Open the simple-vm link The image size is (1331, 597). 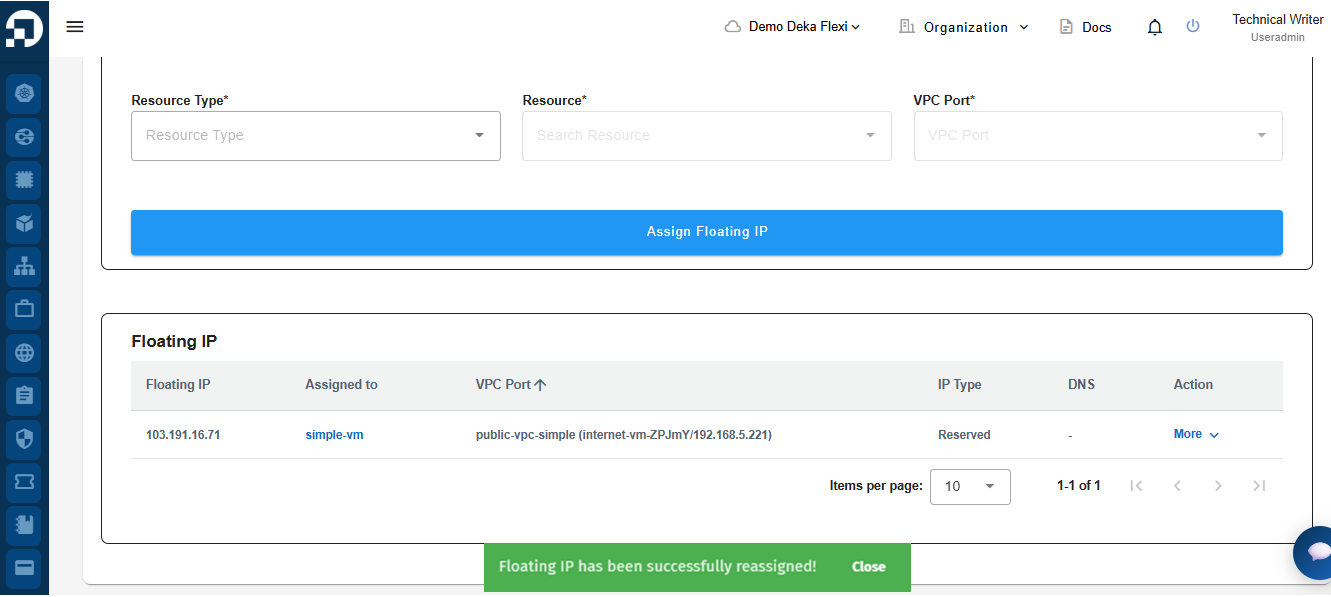coord(334,435)
